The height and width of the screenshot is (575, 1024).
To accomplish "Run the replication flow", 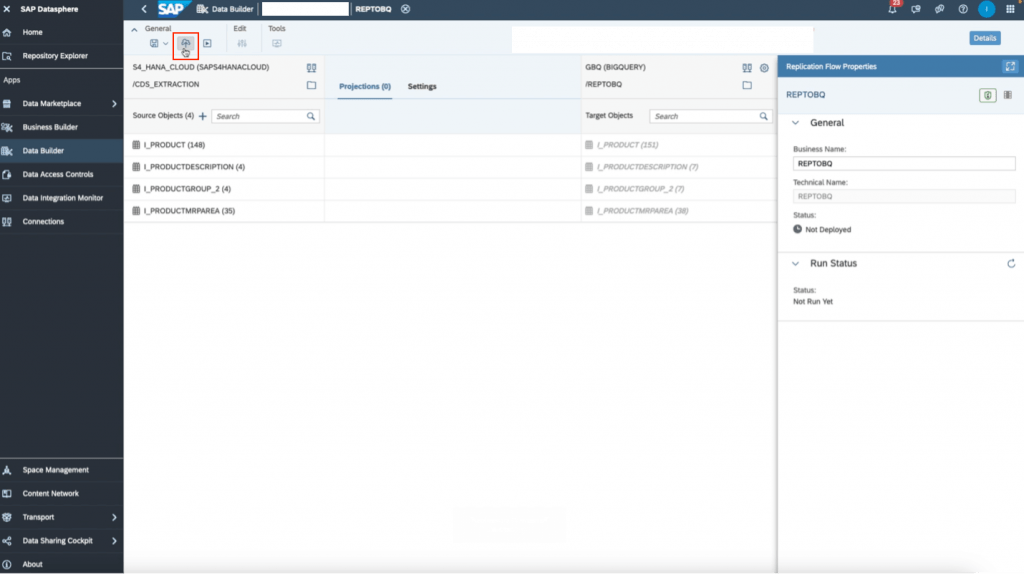I will tap(207, 43).
